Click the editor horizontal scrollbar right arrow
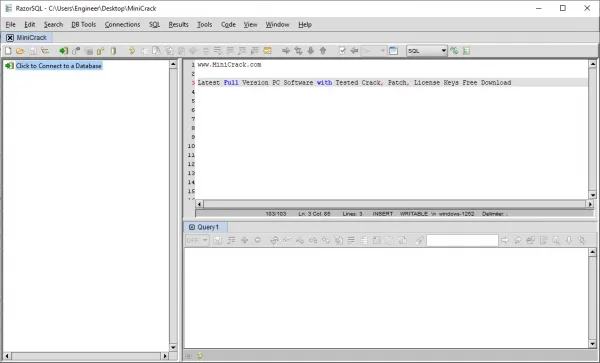Screen dimensions: 600x363 click(590, 204)
